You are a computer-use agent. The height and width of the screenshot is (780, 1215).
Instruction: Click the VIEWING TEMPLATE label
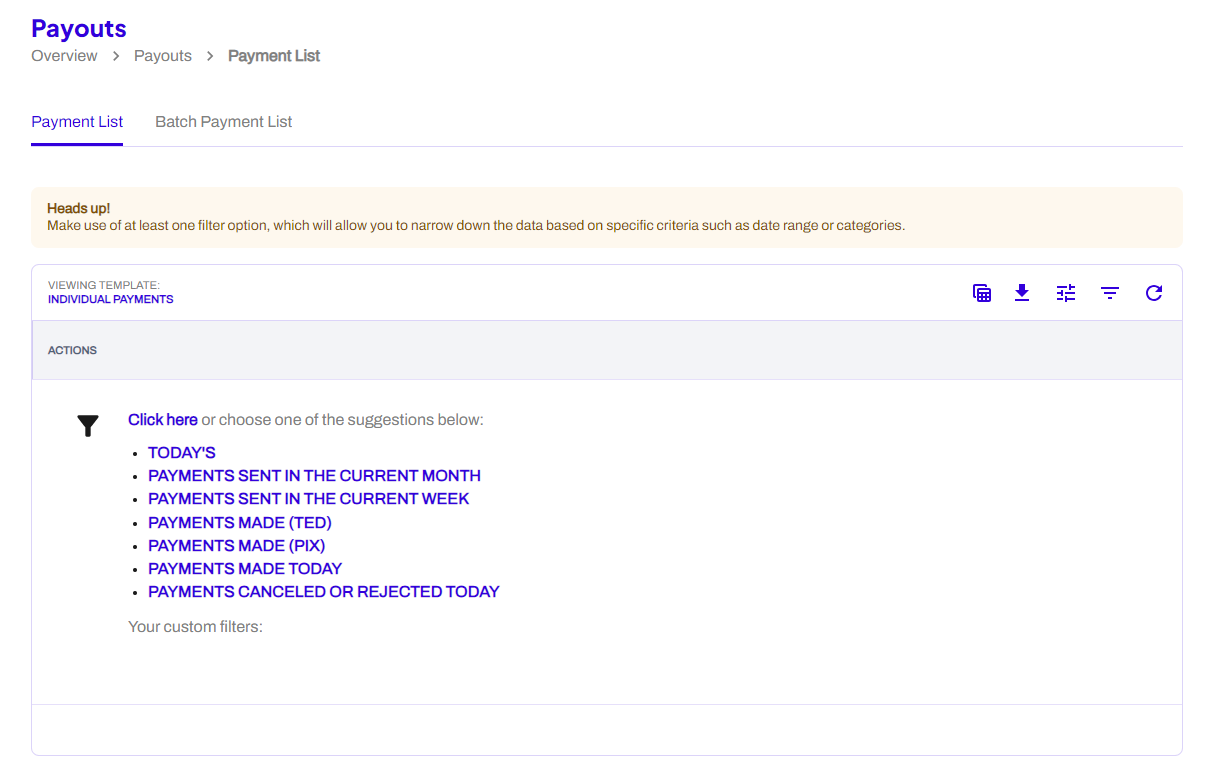pos(104,285)
